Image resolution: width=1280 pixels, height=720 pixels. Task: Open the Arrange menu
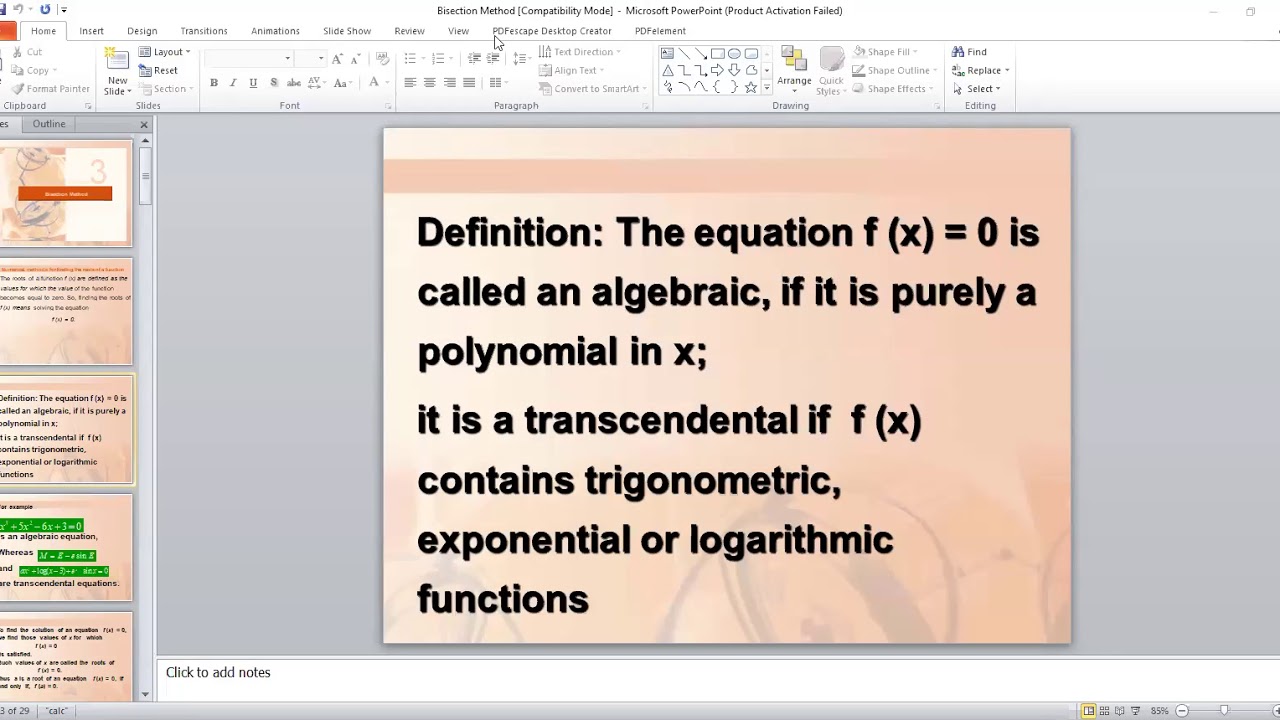pos(794,70)
